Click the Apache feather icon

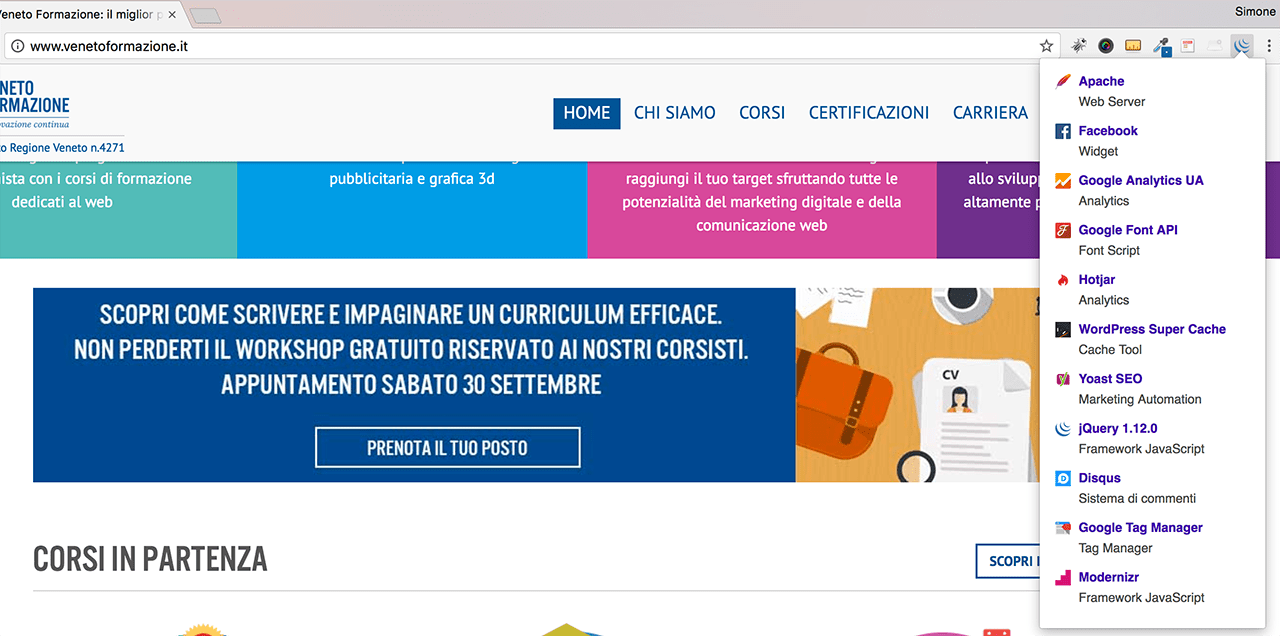1063,82
